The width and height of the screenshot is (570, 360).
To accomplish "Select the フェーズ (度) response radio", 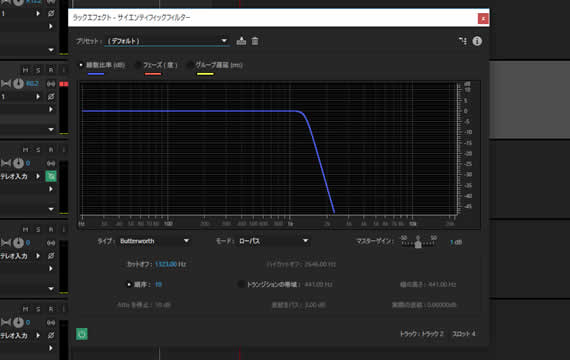I will tap(138, 65).
